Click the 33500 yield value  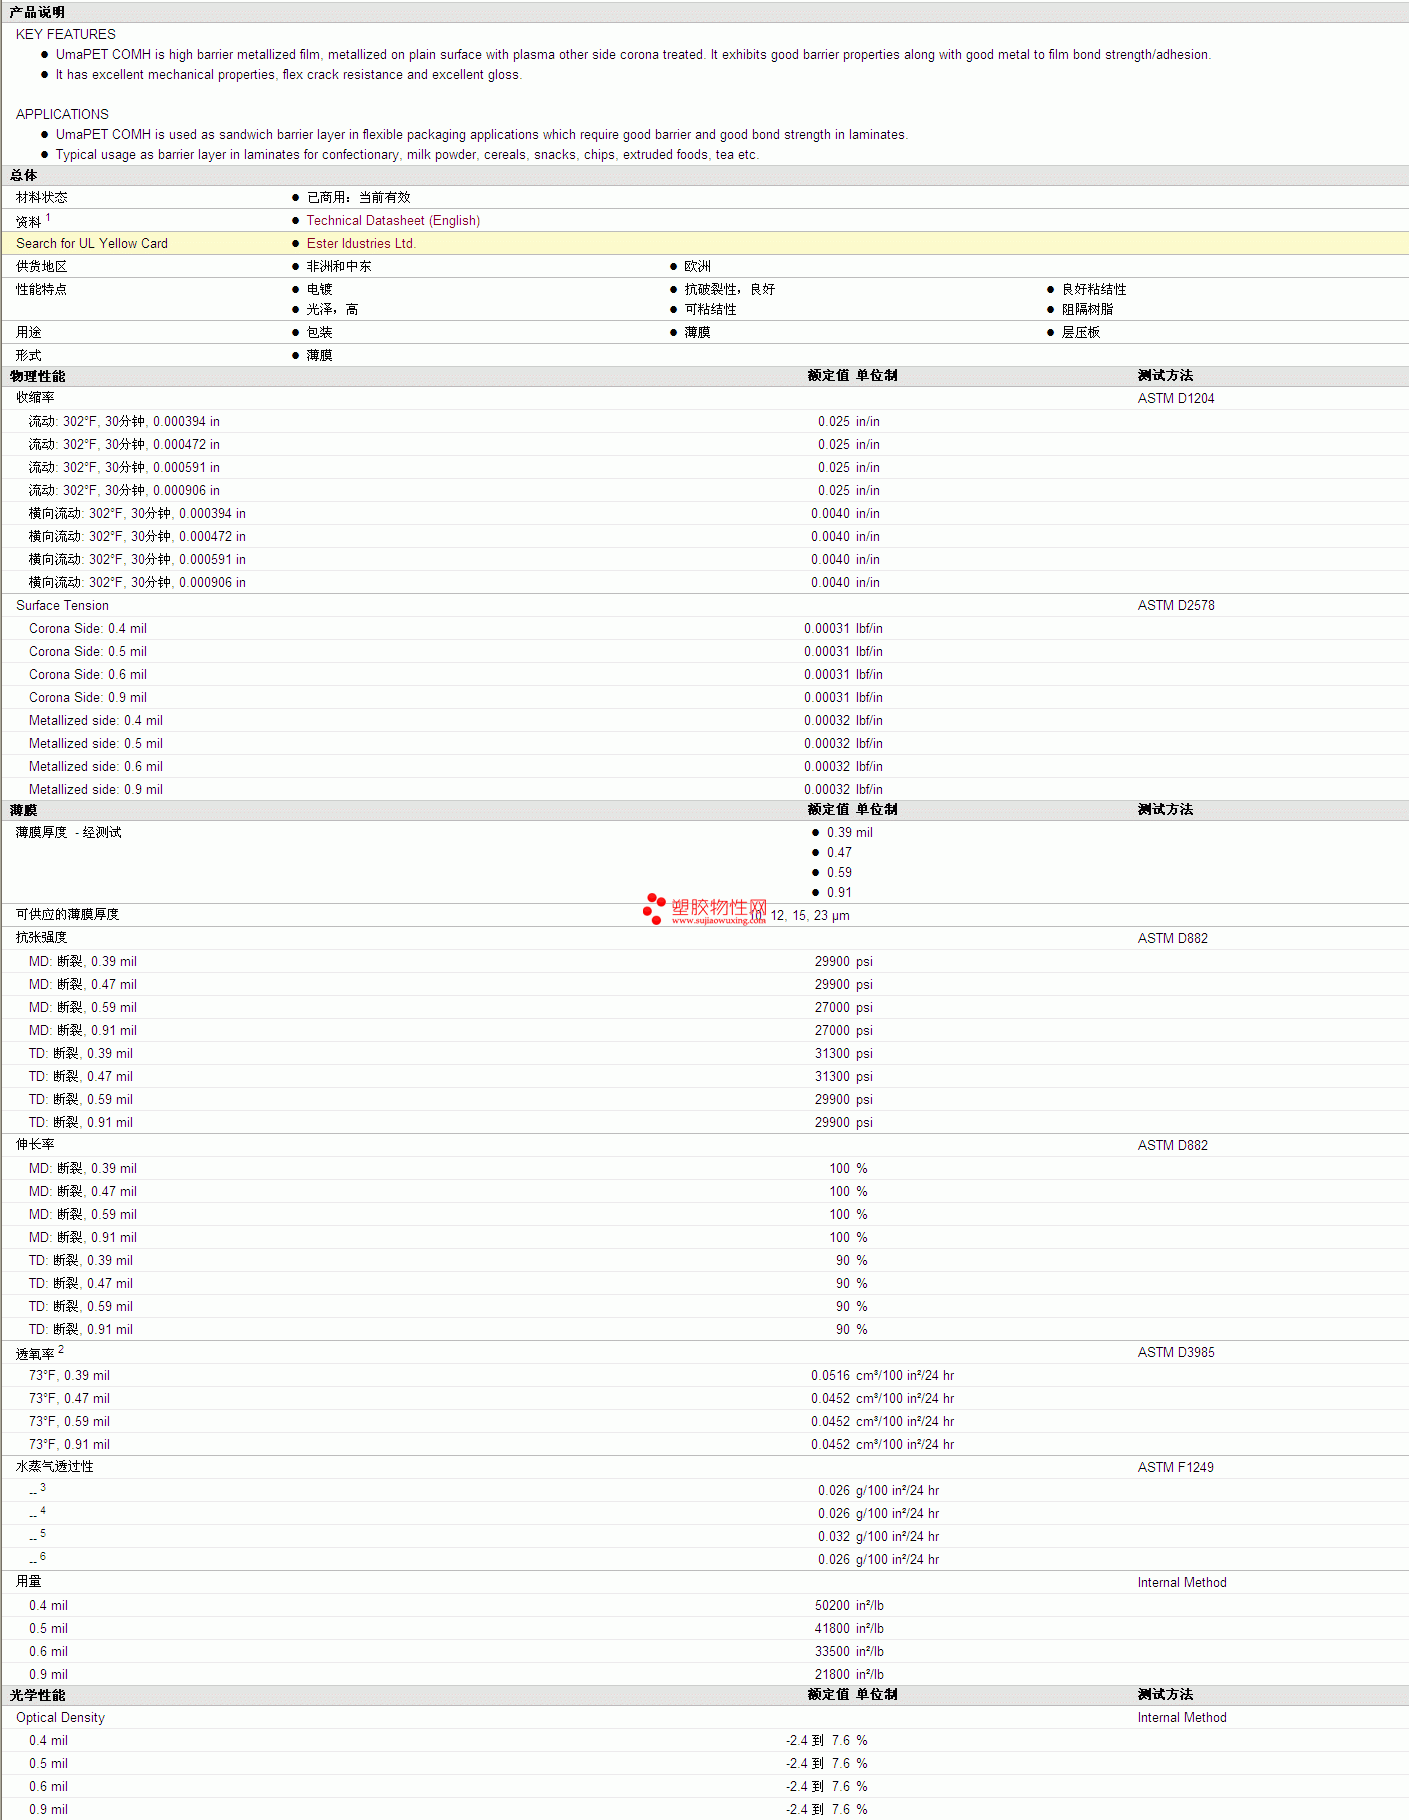[x=832, y=1652]
